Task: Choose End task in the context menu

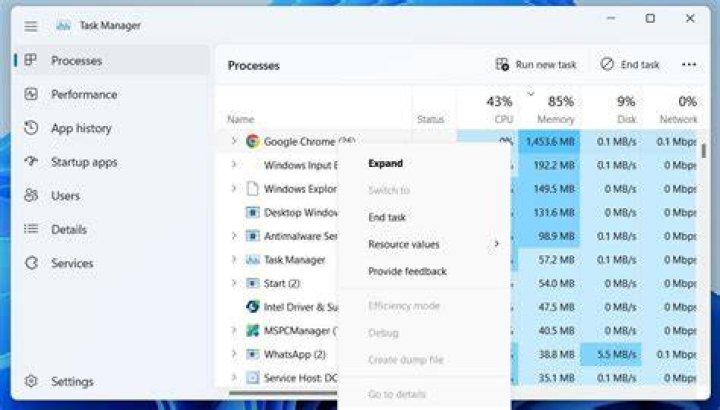Action: coord(387,217)
